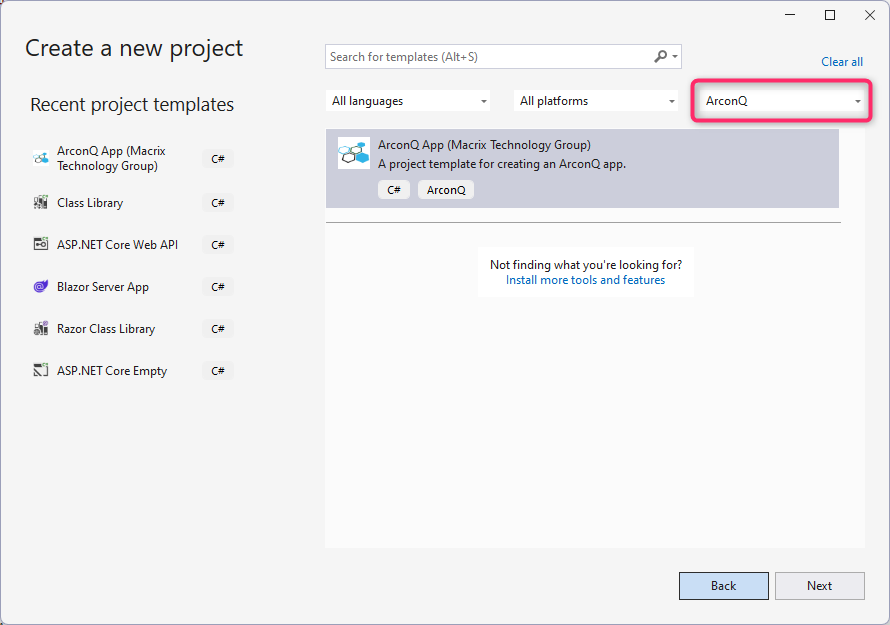Click the ArconQ App template icon in results
Viewport: 890px width, 625px height.
tap(354, 153)
